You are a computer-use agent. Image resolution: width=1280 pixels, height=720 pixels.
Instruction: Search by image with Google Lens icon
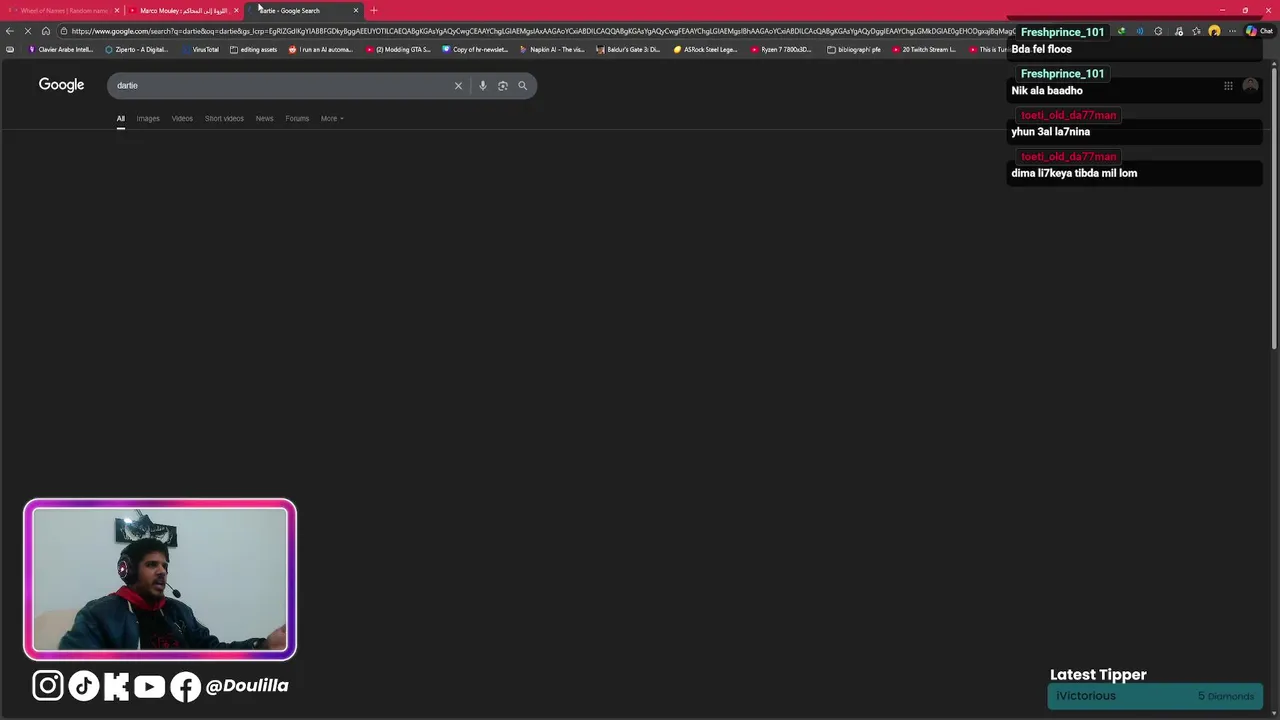(x=503, y=85)
